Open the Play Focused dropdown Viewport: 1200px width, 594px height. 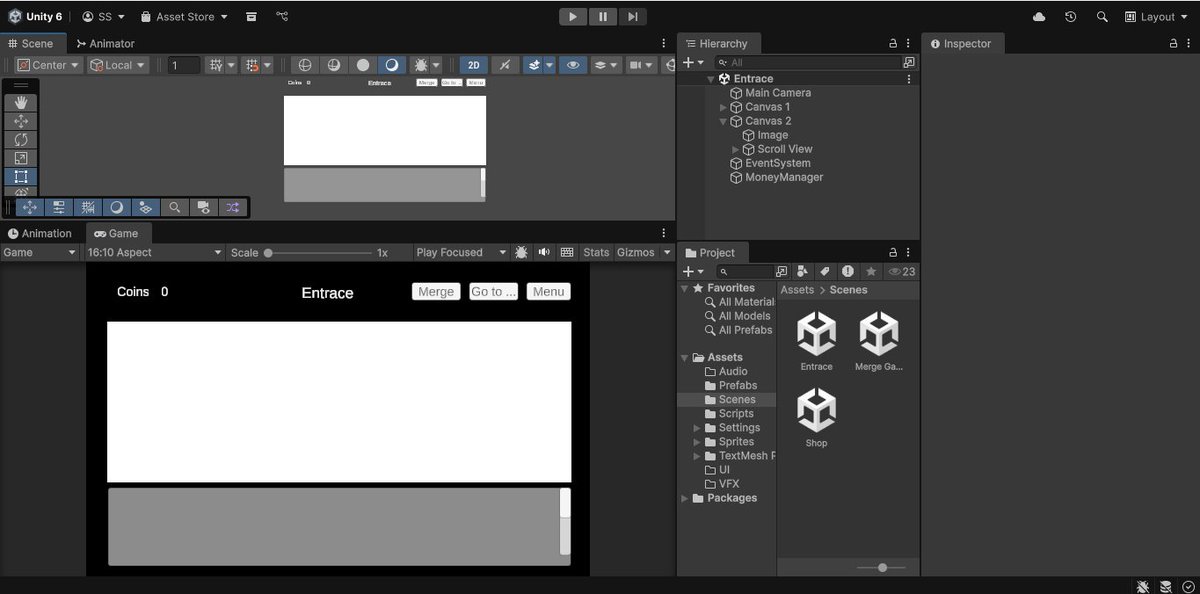pyautogui.click(x=461, y=252)
